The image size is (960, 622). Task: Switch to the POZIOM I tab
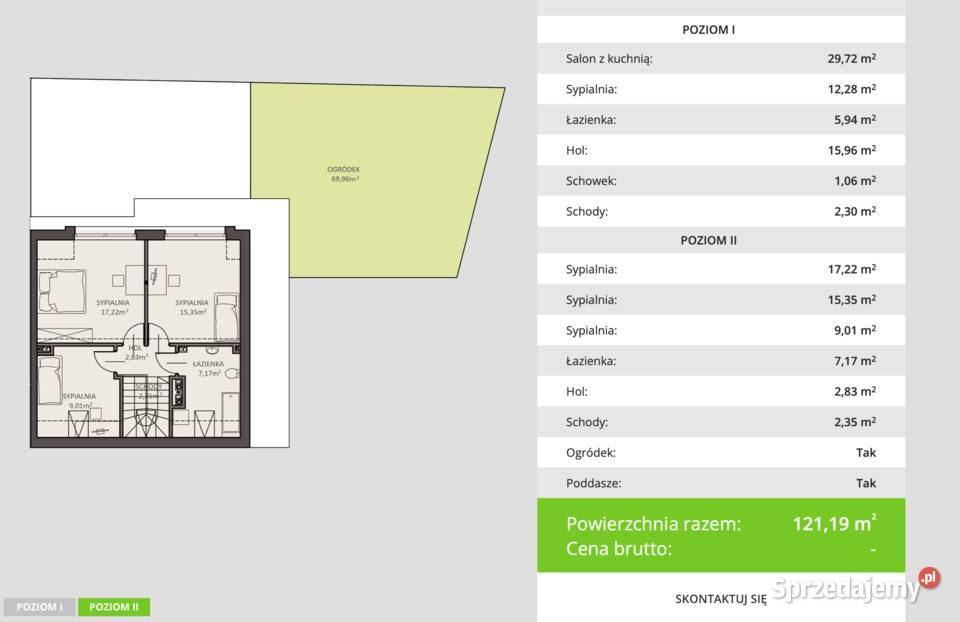(x=39, y=607)
